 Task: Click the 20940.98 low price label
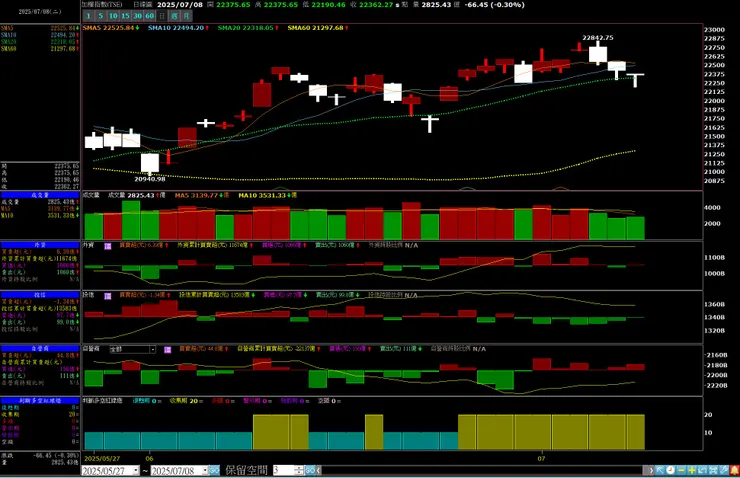click(150, 179)
